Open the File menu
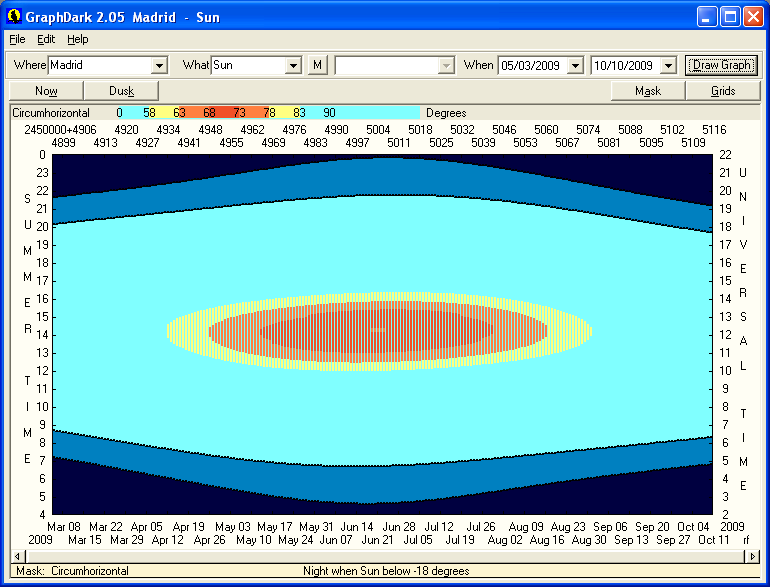Viewport: 770px width, 587px height. point(17,39)
